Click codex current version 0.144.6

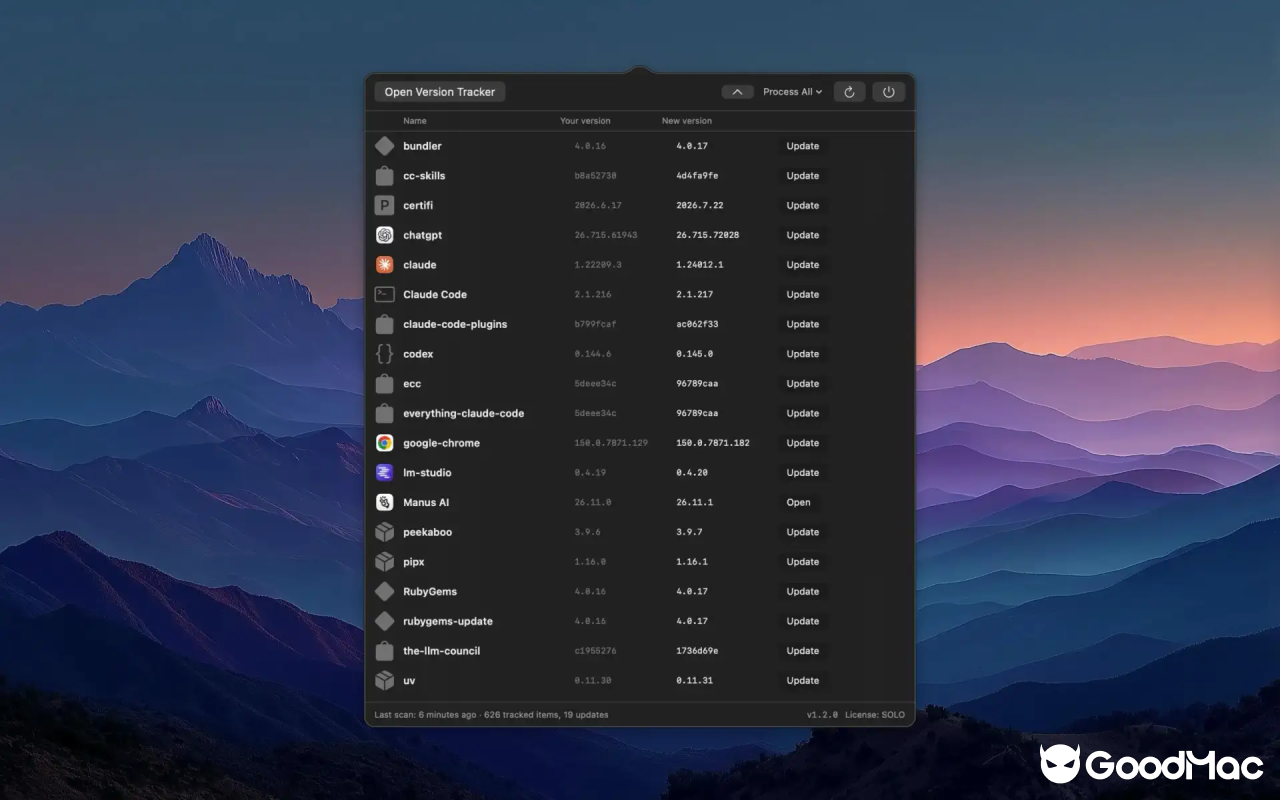(x=593, y=354)
